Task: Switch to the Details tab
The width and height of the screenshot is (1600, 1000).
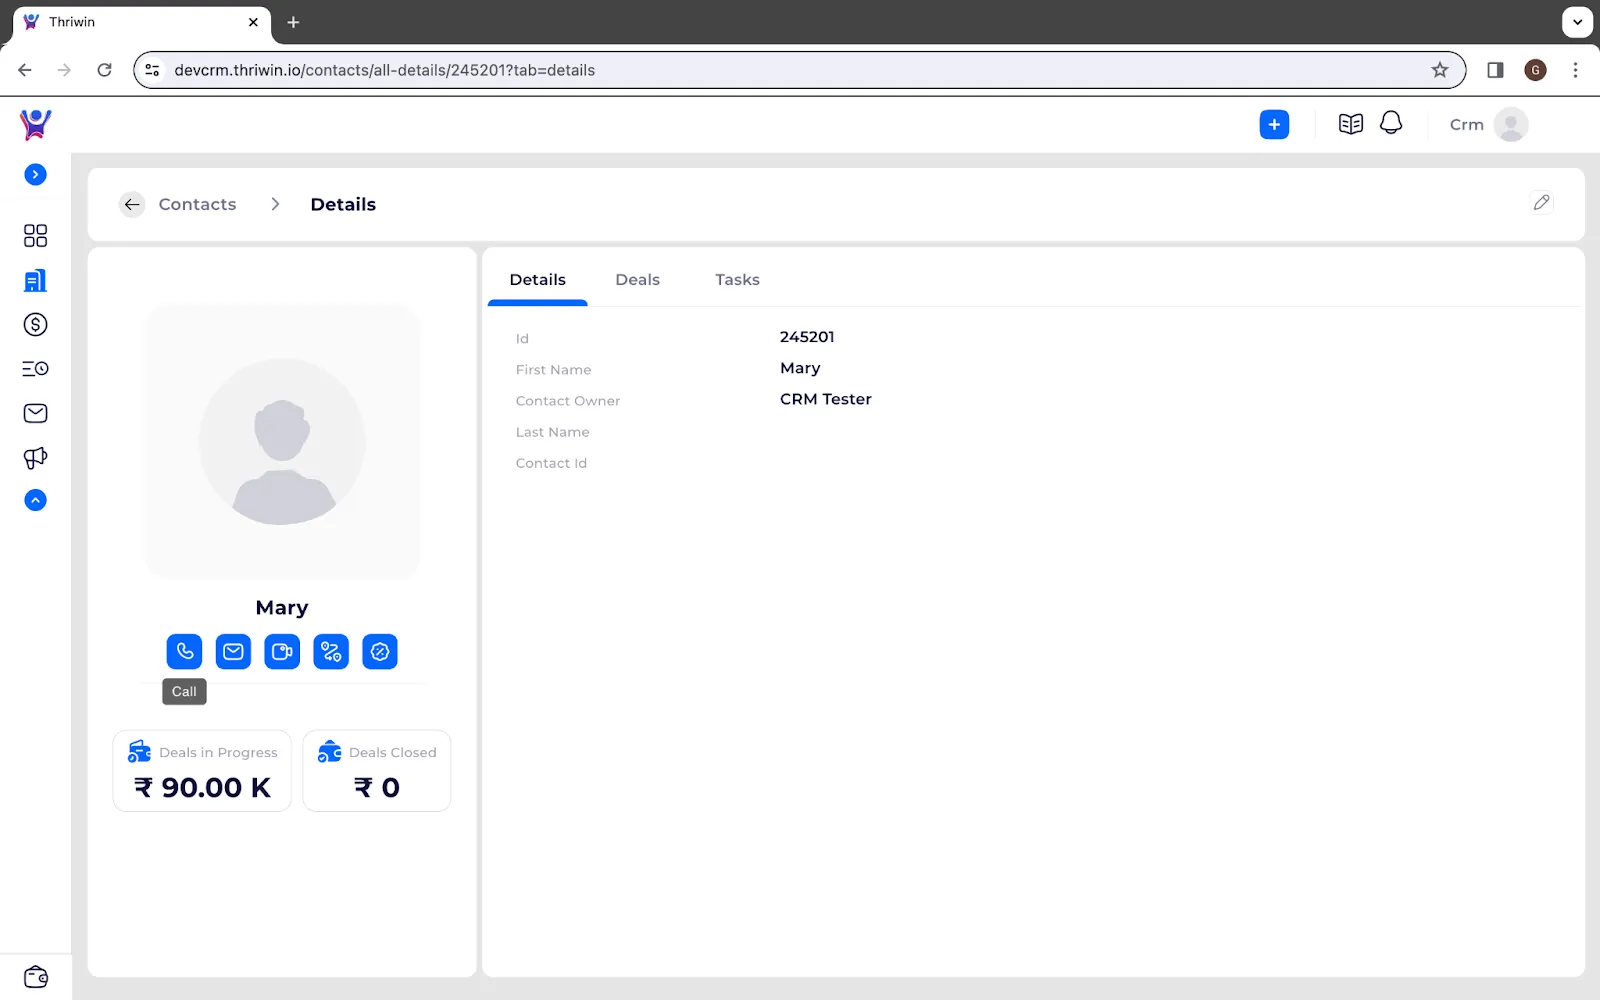Action: pyautogui.click(x=538, y=280)
